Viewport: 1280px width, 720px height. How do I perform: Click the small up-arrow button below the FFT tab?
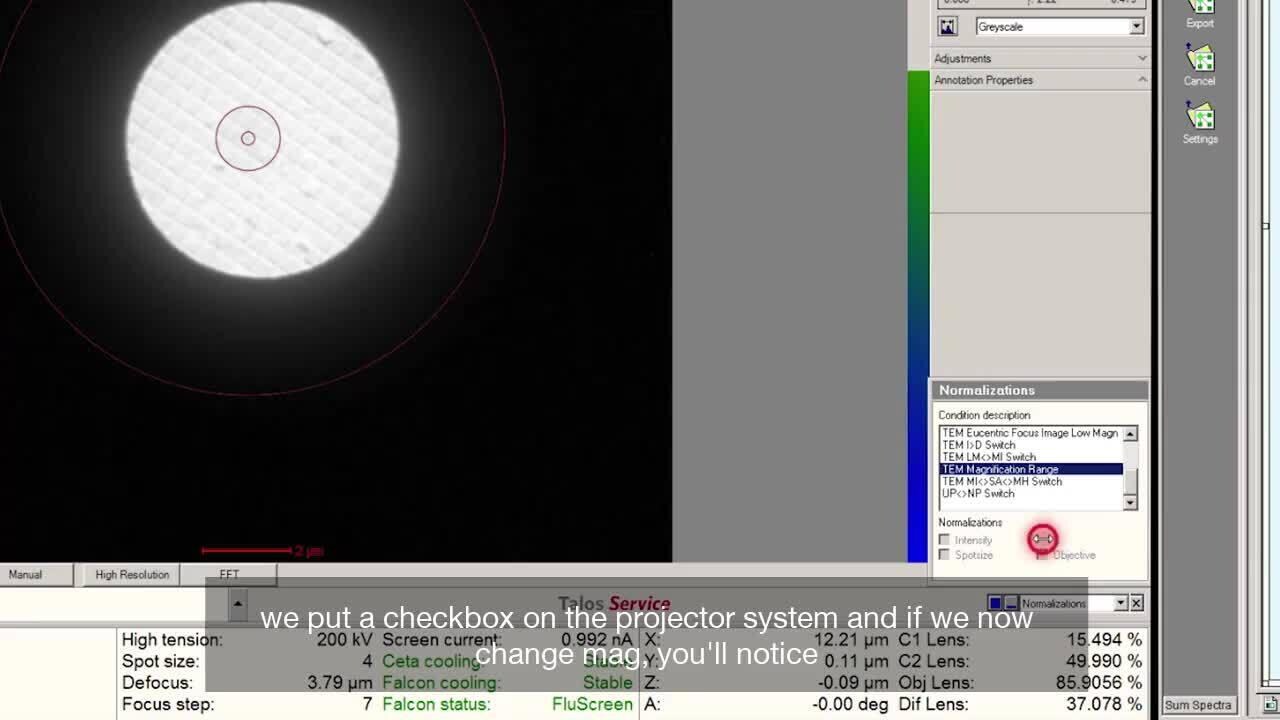237,603
